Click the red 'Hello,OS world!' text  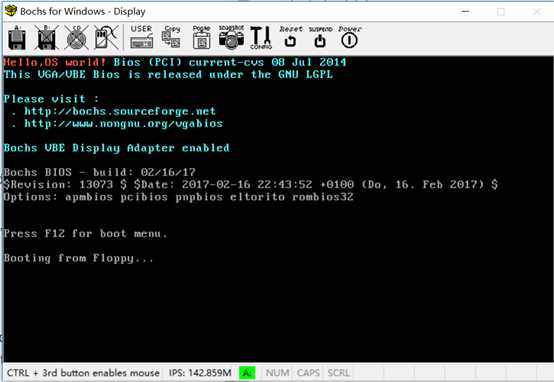coord(55,62)
